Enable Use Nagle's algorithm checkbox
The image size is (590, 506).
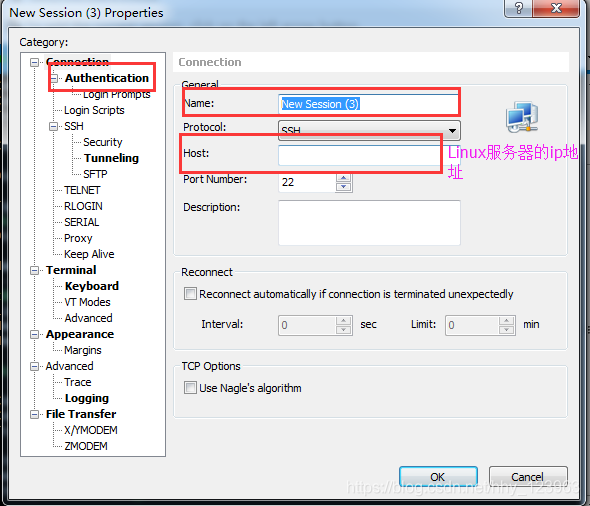tap(190, 387)
